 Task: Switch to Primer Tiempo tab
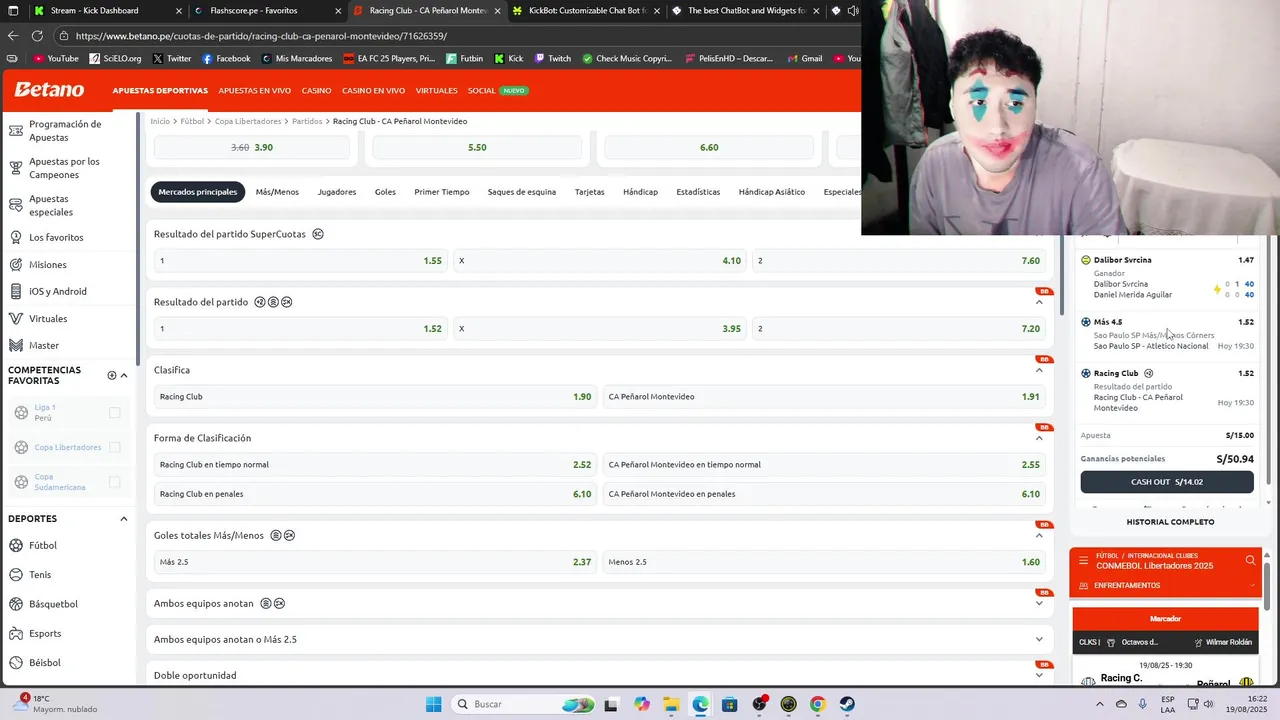click(x=442, y=192)
